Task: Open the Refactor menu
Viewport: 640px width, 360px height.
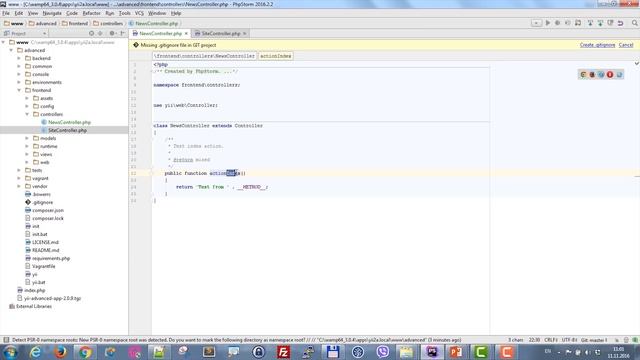Action: click(x=91, y=13)
